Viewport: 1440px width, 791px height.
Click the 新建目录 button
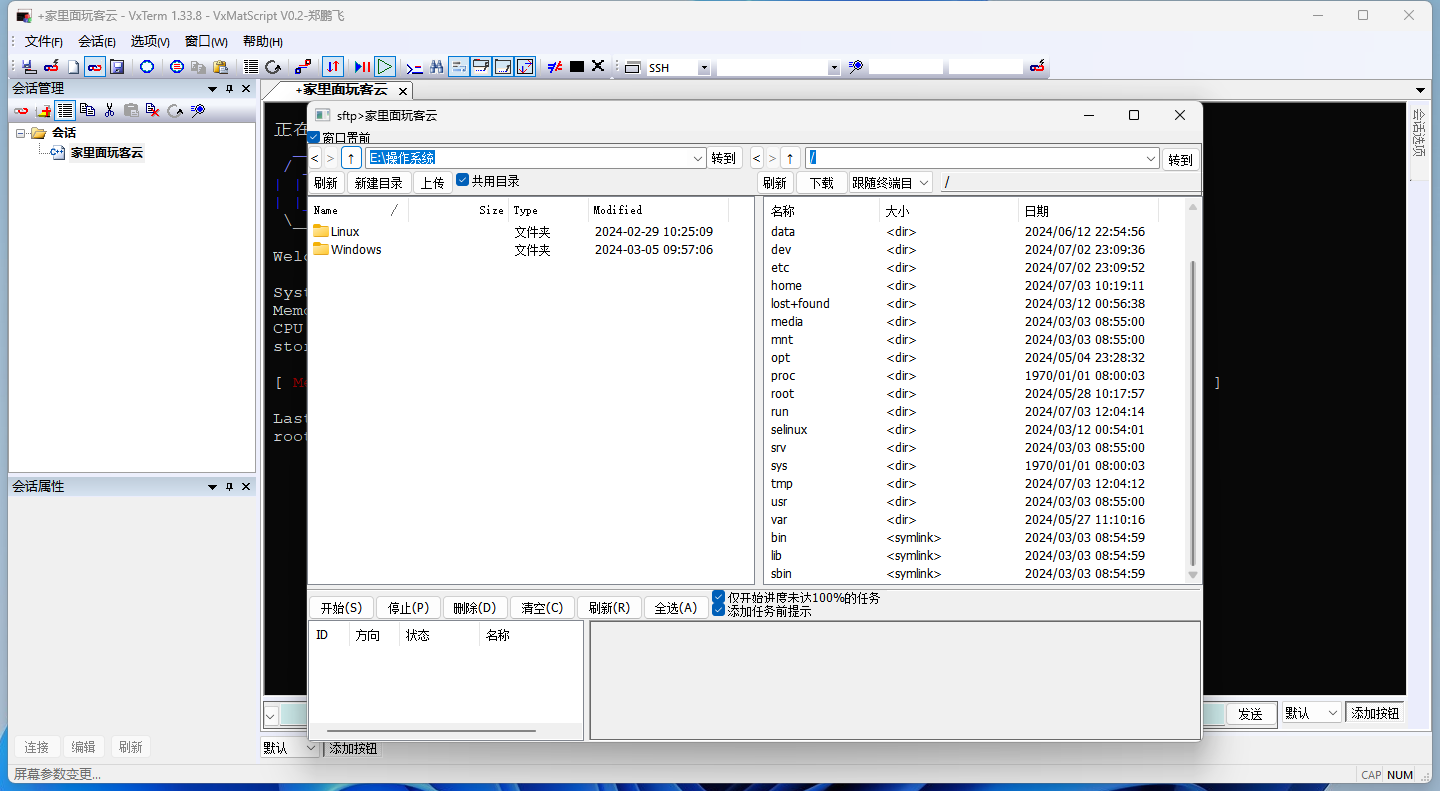(x=379, y=183)
